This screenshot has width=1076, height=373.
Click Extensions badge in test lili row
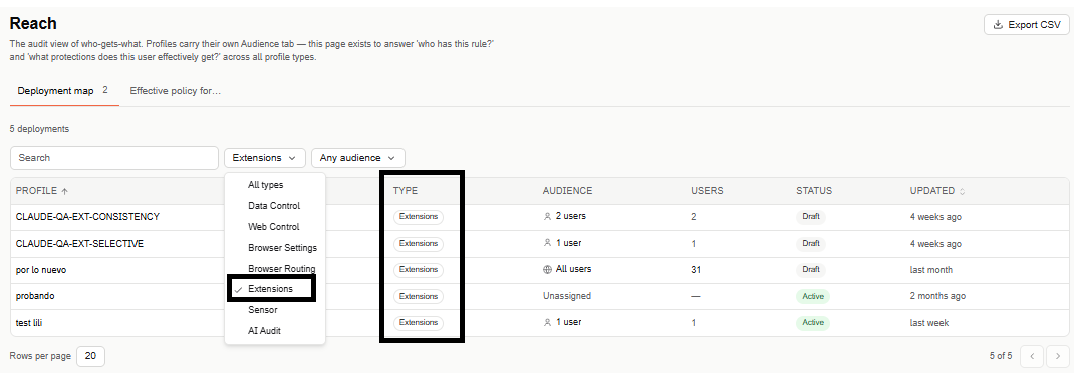(419, 322)
